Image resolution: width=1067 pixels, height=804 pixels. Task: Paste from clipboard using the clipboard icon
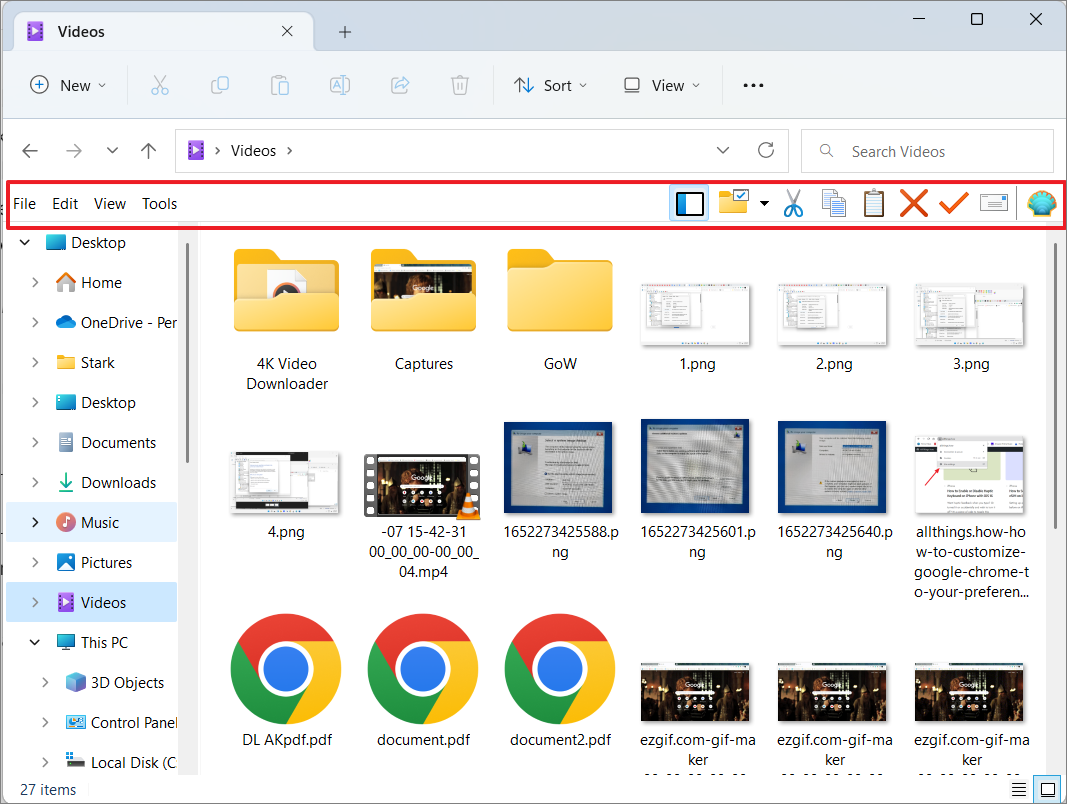tap(873, 203)
